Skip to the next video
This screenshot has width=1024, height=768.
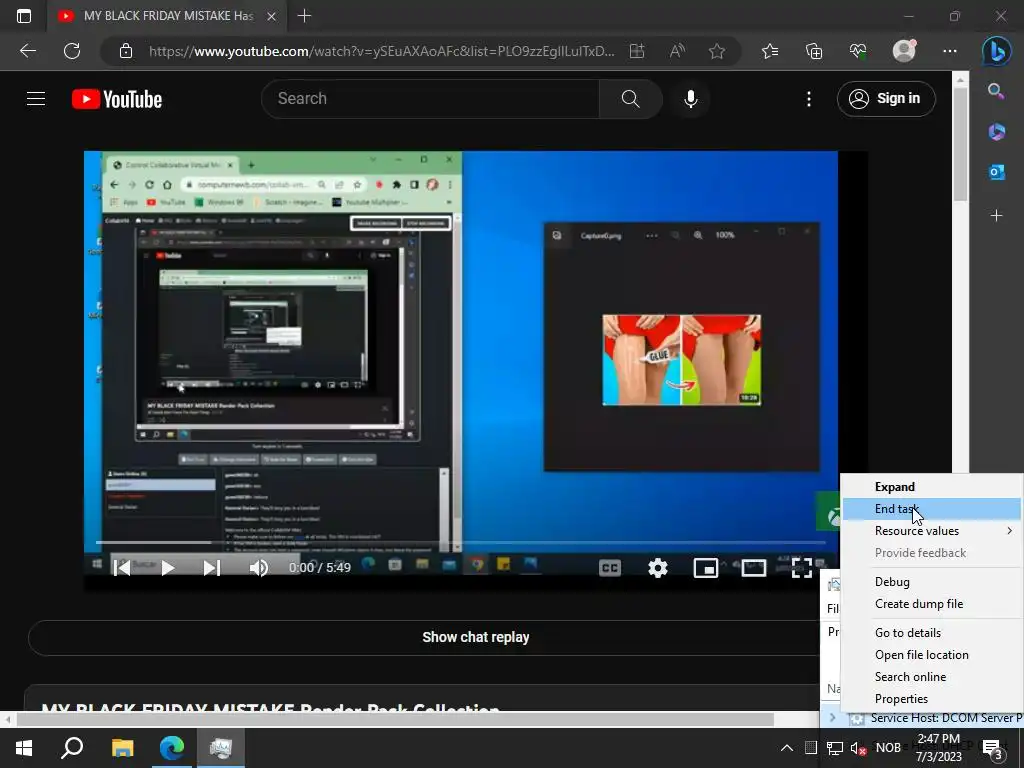click(212, 568)
